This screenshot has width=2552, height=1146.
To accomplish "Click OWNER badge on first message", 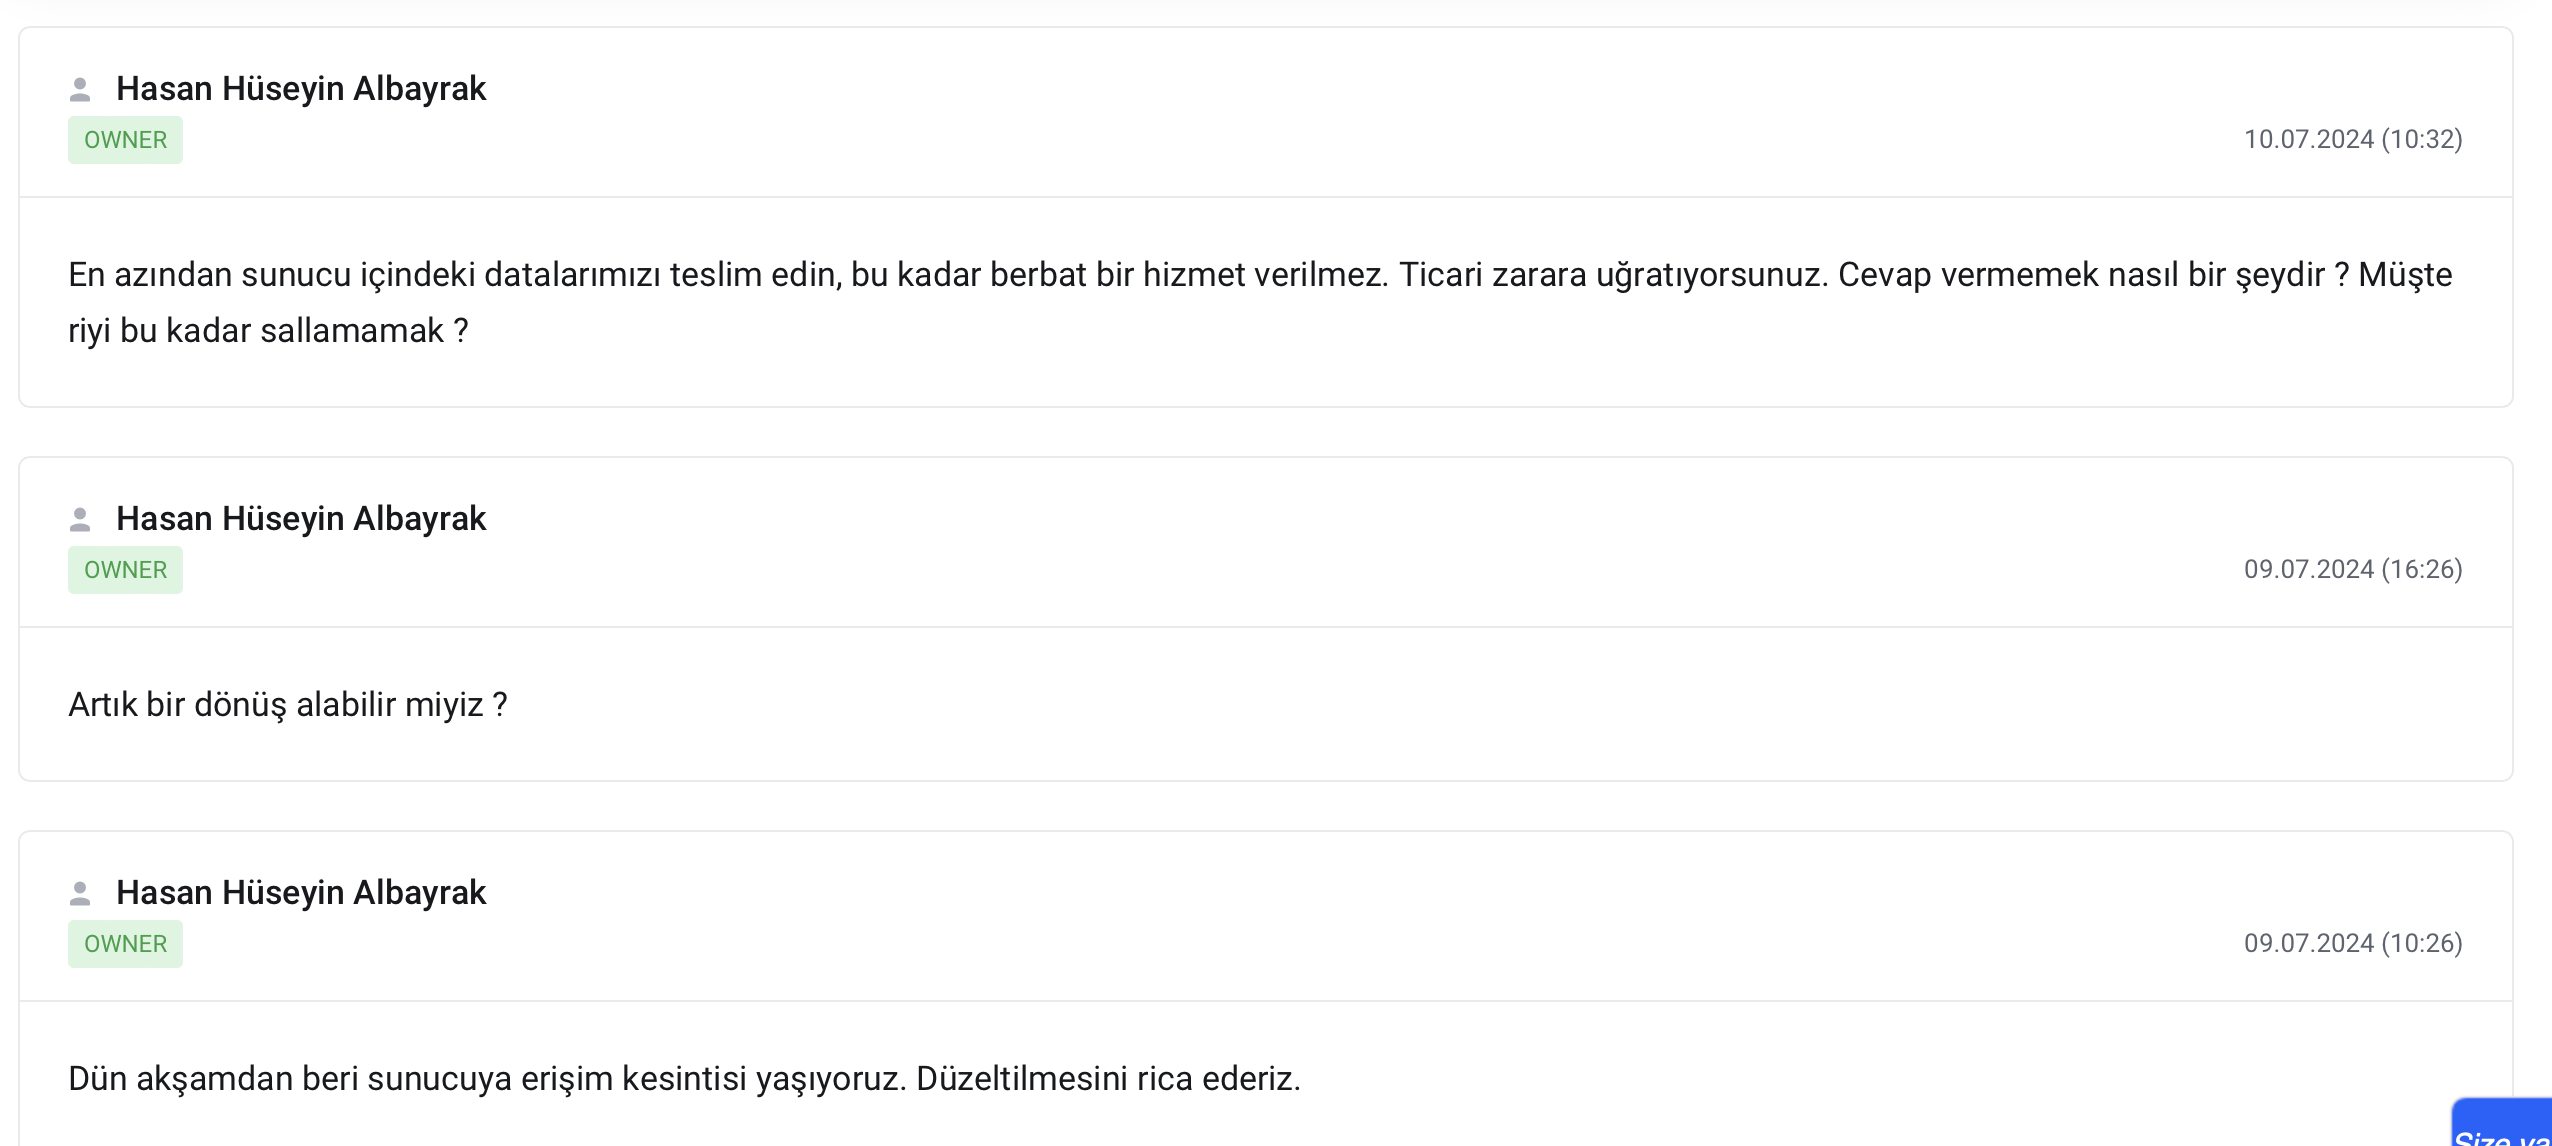I will 125,140.
